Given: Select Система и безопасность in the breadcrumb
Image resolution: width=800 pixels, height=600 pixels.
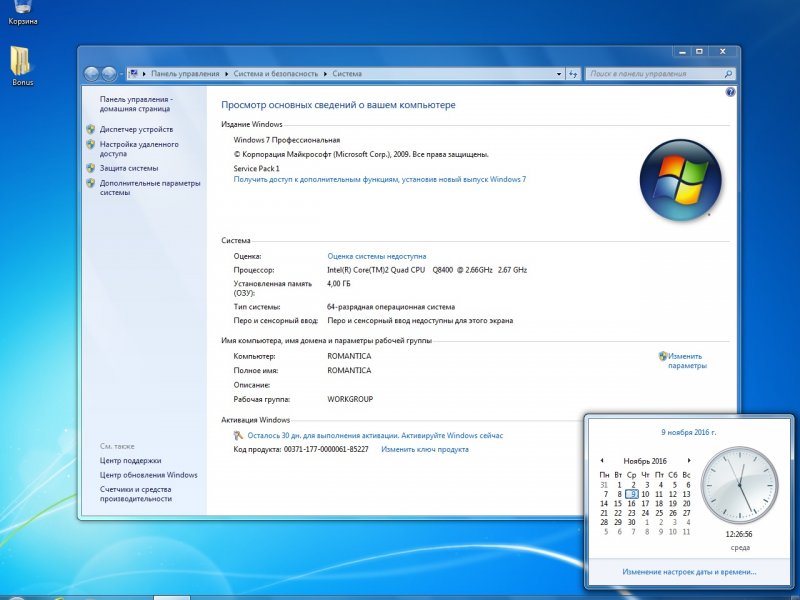Looking at the screenshot, I should click(x=276, y=74).
